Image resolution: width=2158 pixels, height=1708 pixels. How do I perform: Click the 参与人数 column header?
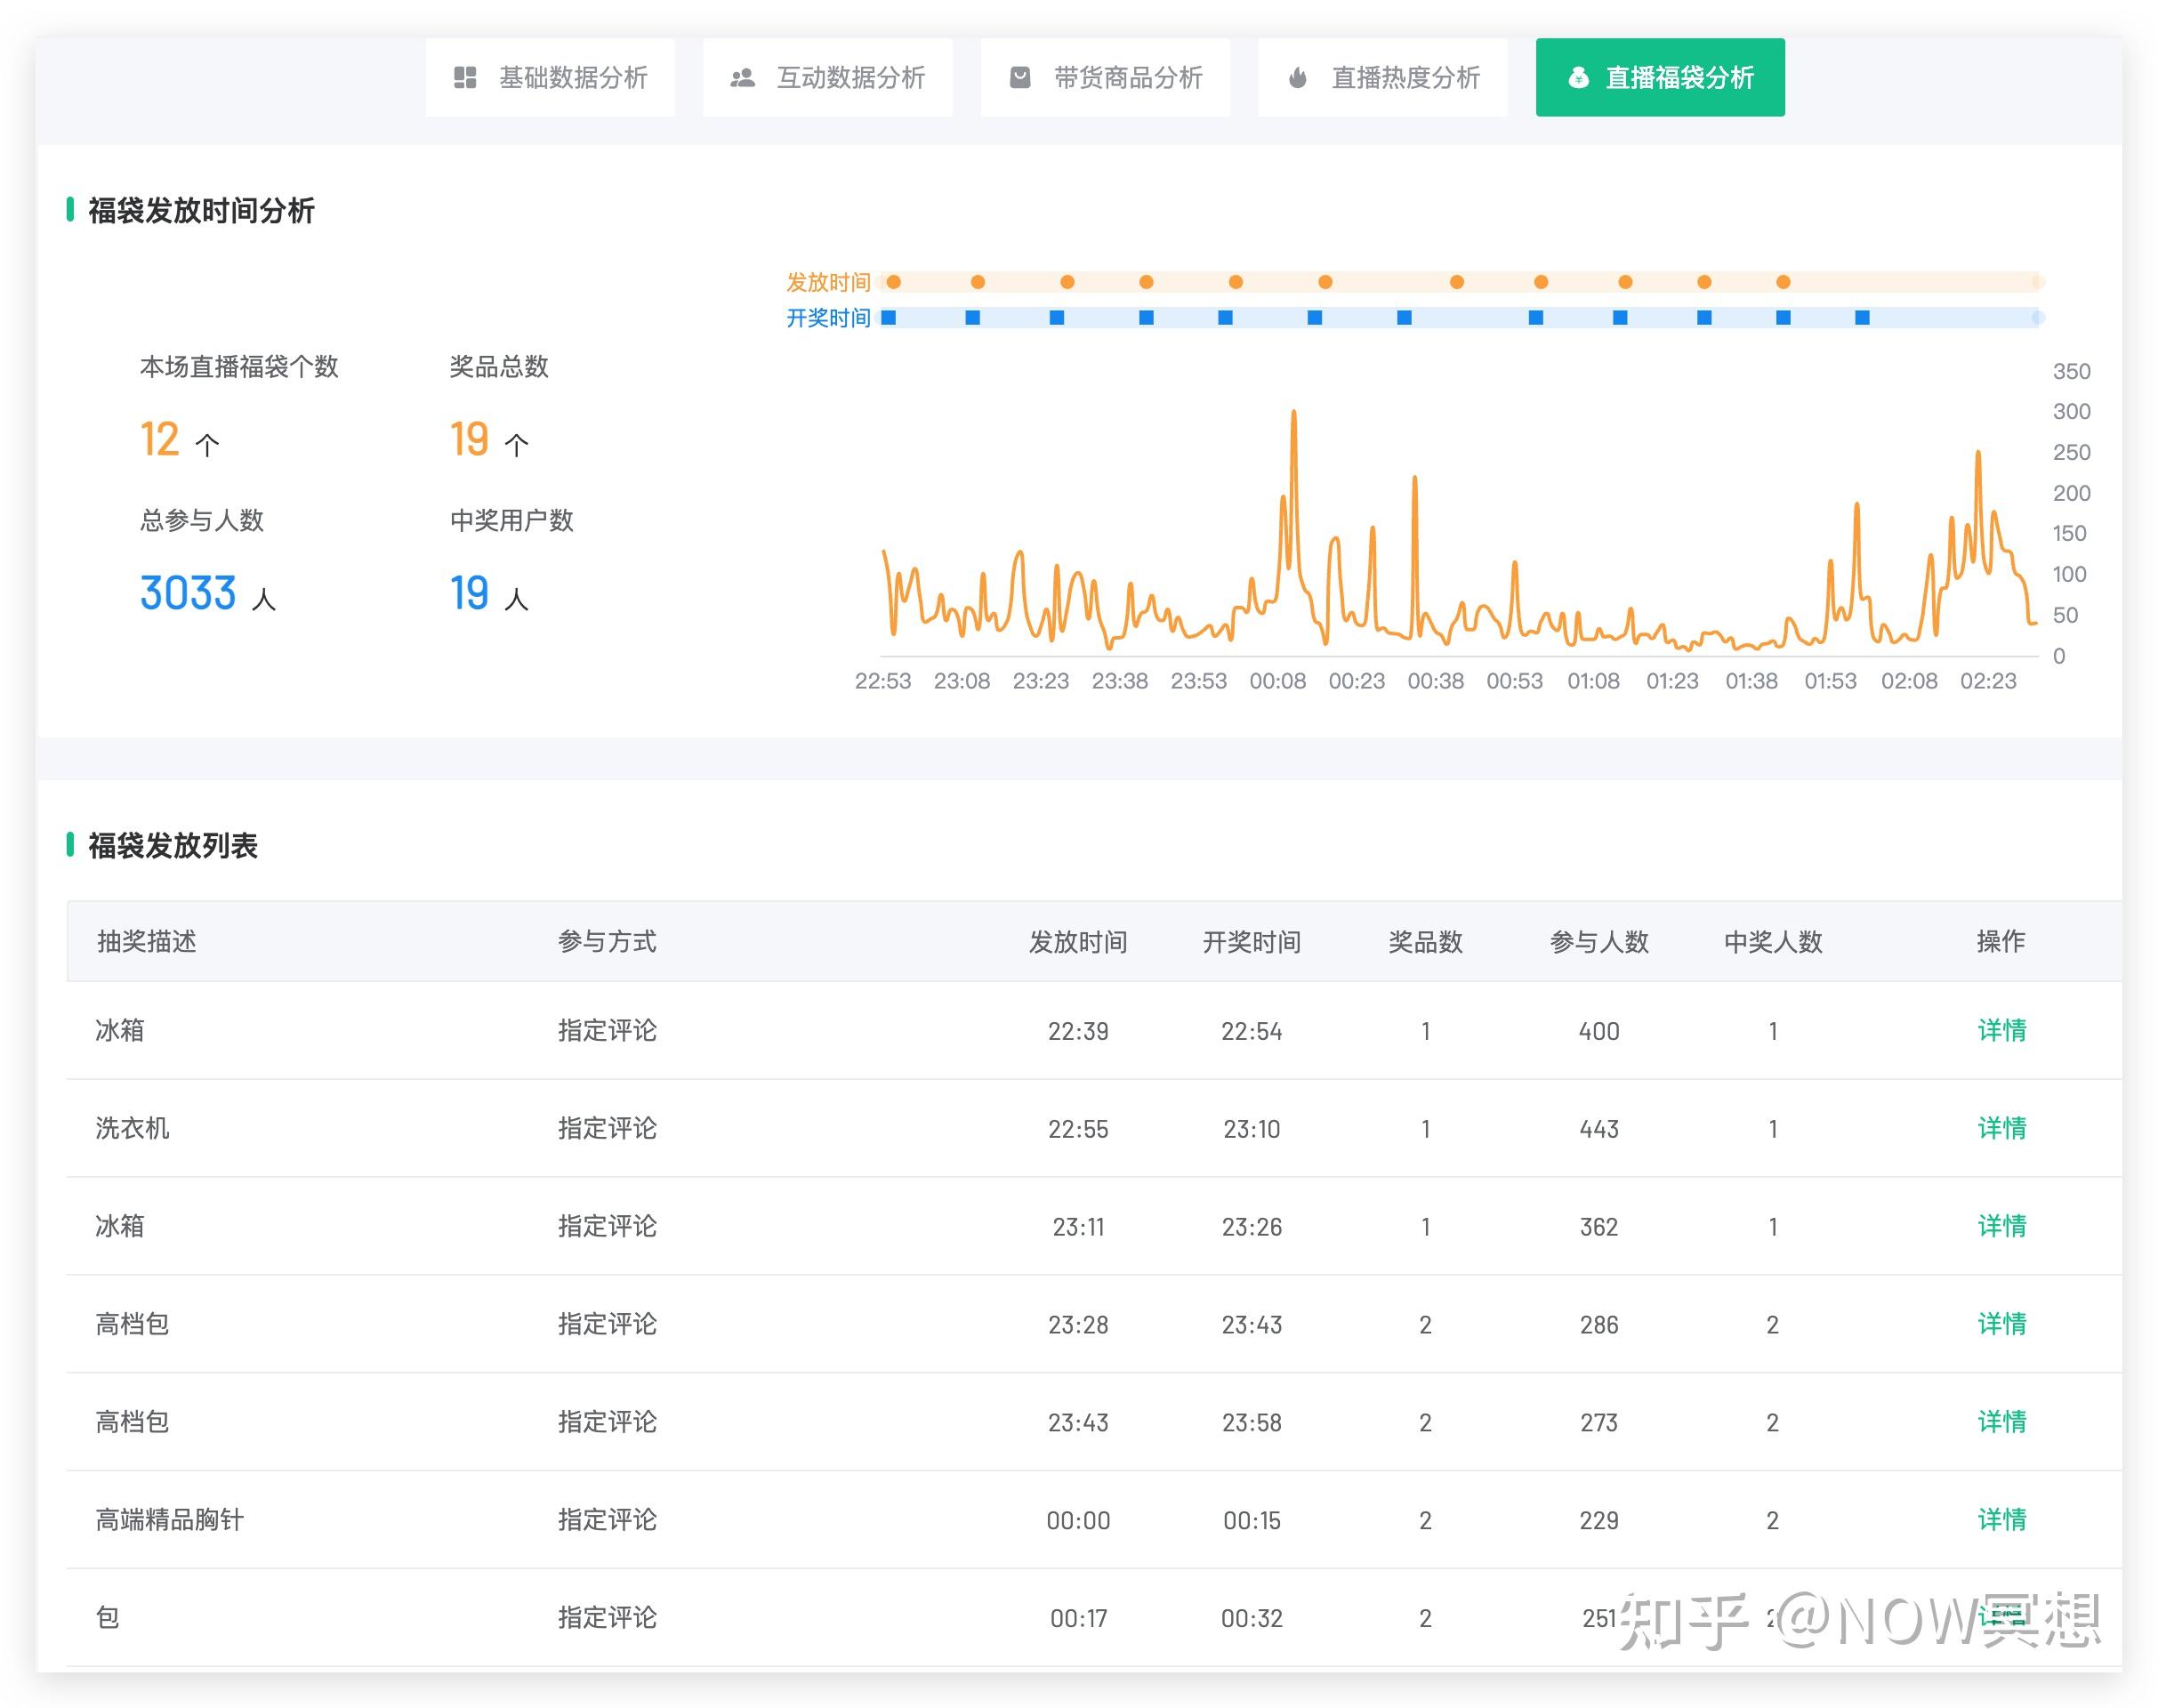coord(1599,942)
